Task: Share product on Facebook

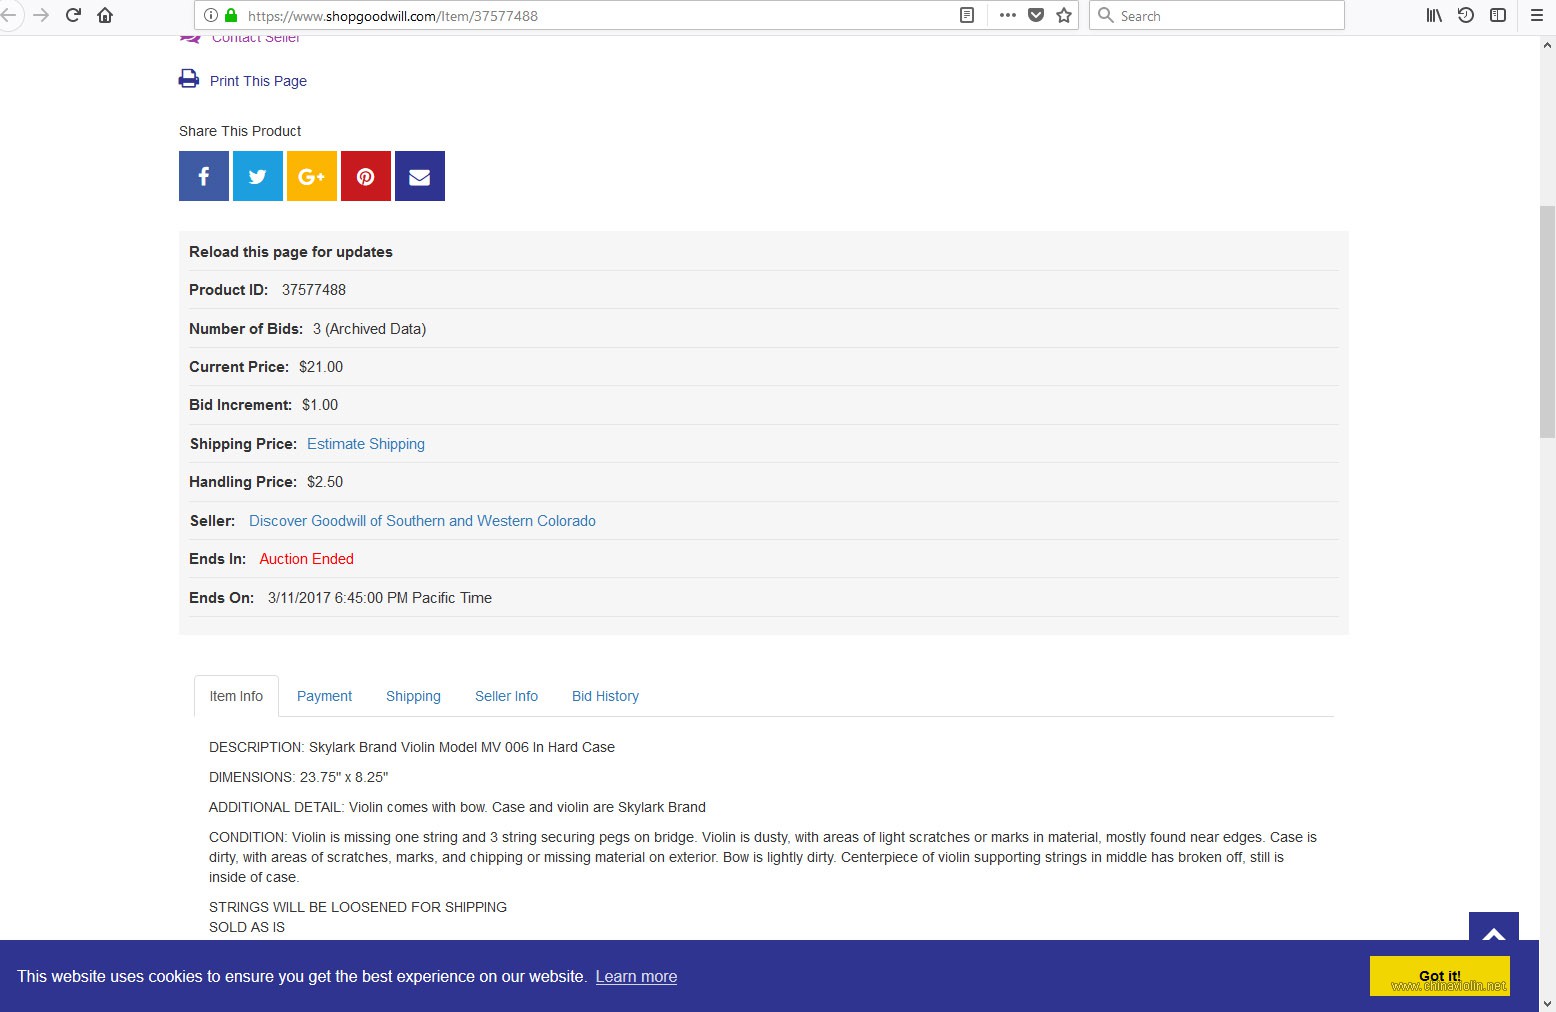Action: pos(204,176)
